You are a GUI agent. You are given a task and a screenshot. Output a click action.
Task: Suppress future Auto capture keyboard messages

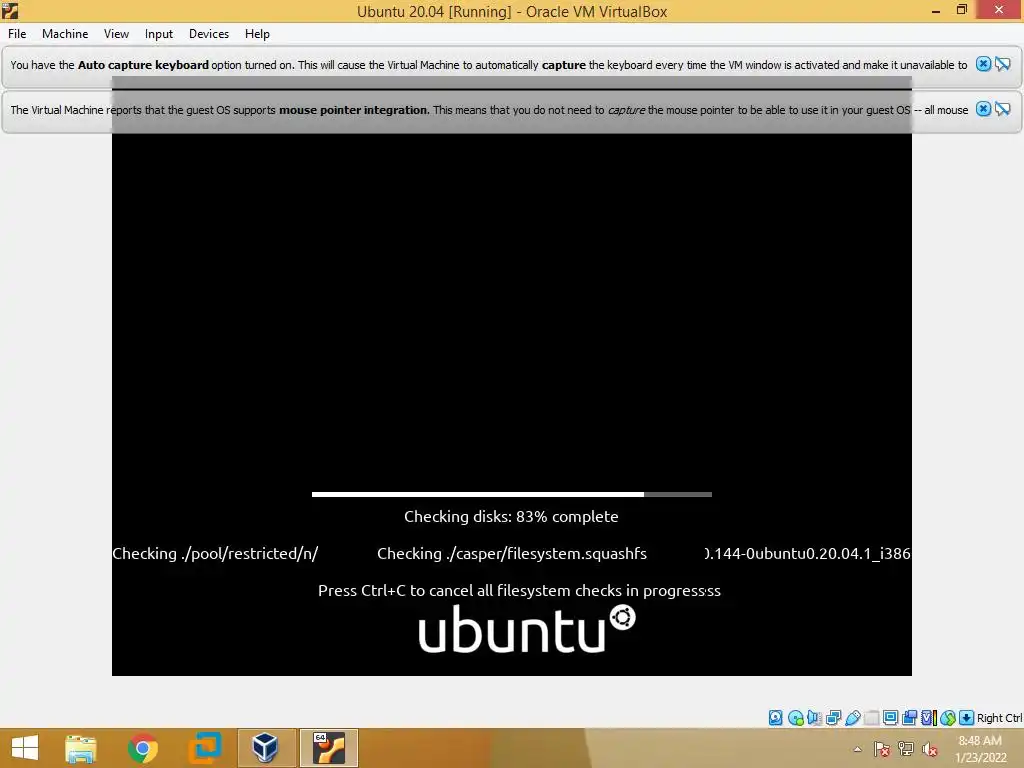(1003, 64)
